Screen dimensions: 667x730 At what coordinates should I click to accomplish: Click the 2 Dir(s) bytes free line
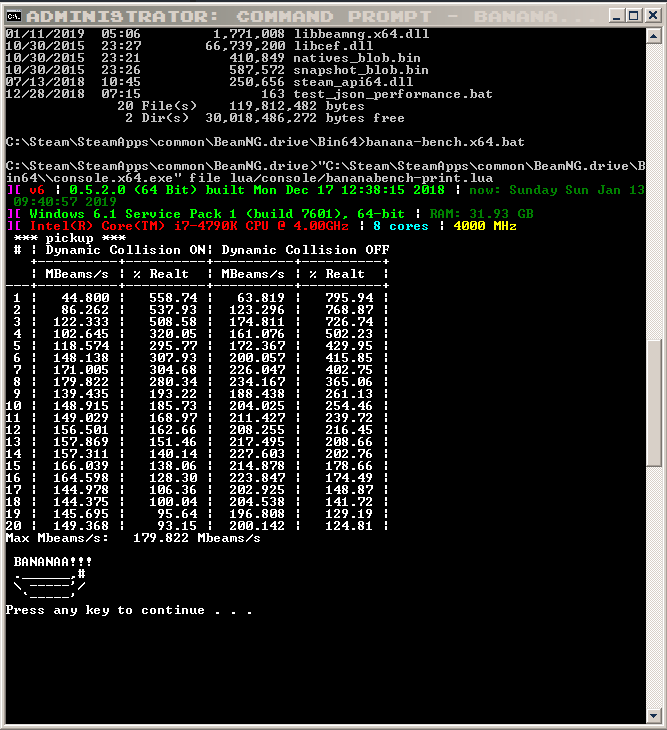click(x=265, y=118)
